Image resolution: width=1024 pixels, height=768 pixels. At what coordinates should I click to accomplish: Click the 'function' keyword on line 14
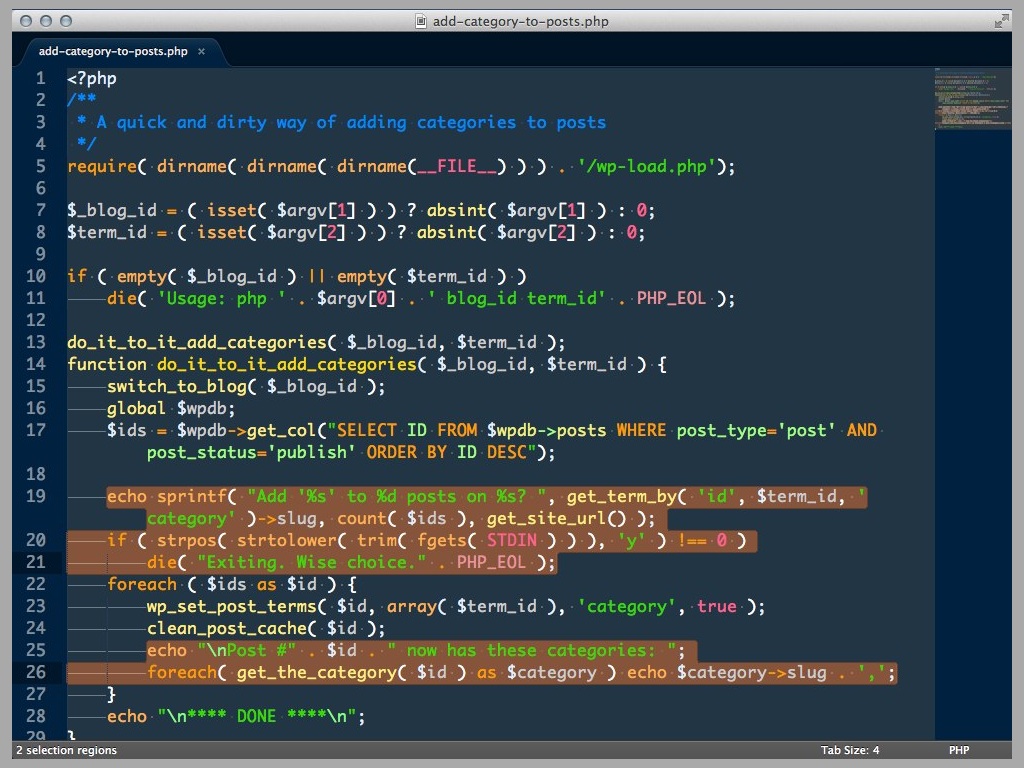pos(107,364)
